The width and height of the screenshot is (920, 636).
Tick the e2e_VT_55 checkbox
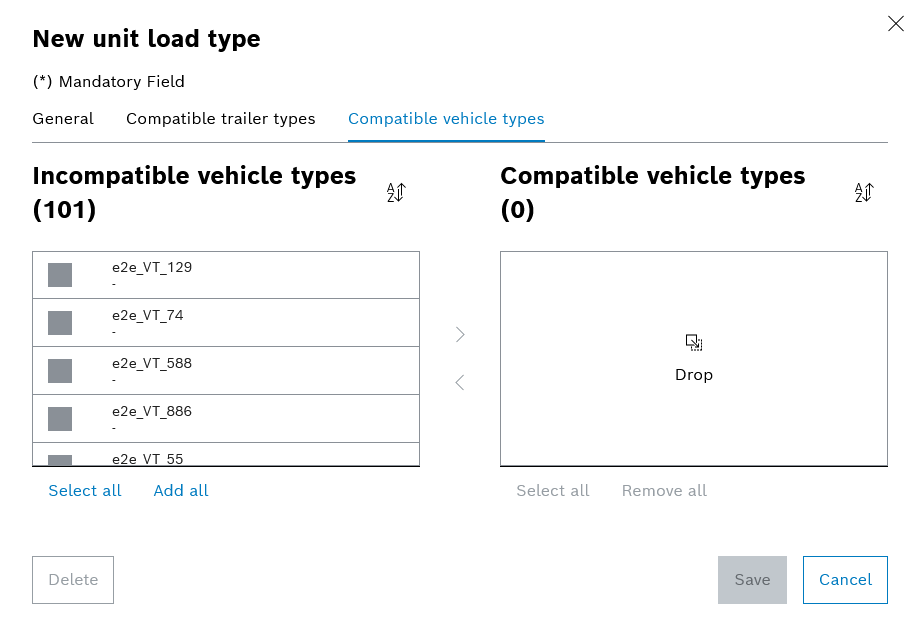[x=60, y=460]
